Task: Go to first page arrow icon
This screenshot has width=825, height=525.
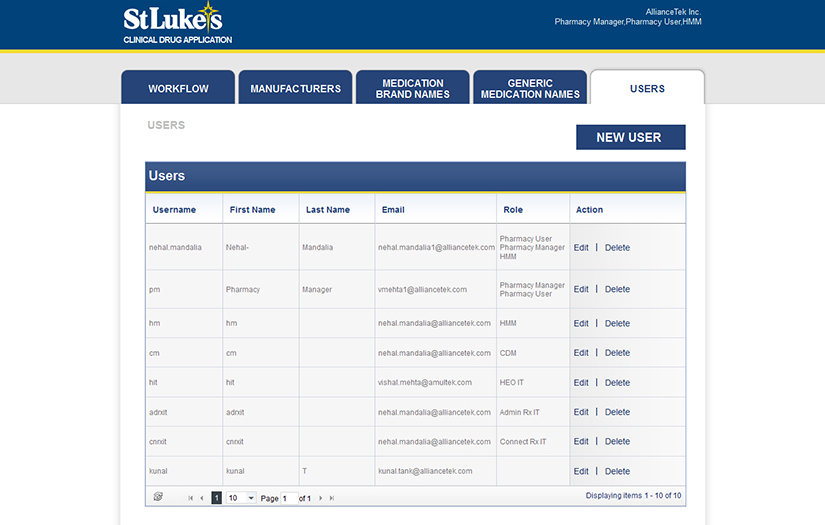Action: [x=190, y=498]
